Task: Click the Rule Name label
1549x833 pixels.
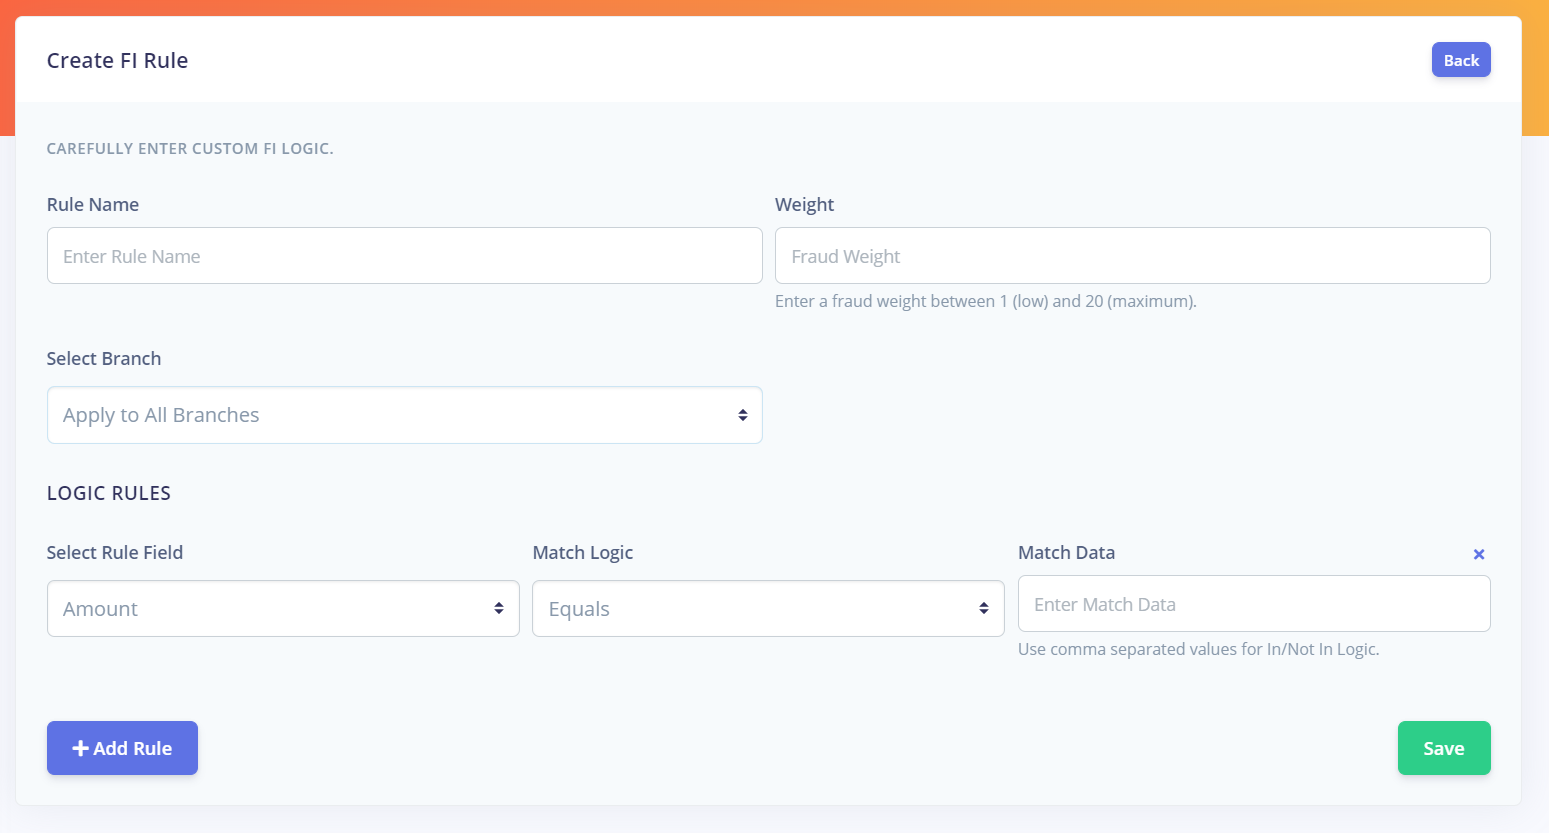Action: (93, 205)
